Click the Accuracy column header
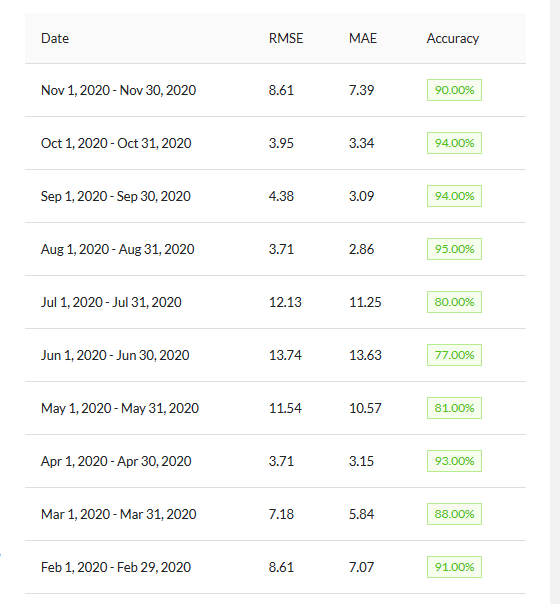This screenshot has width=560, height=604. (x=453, y=38)
